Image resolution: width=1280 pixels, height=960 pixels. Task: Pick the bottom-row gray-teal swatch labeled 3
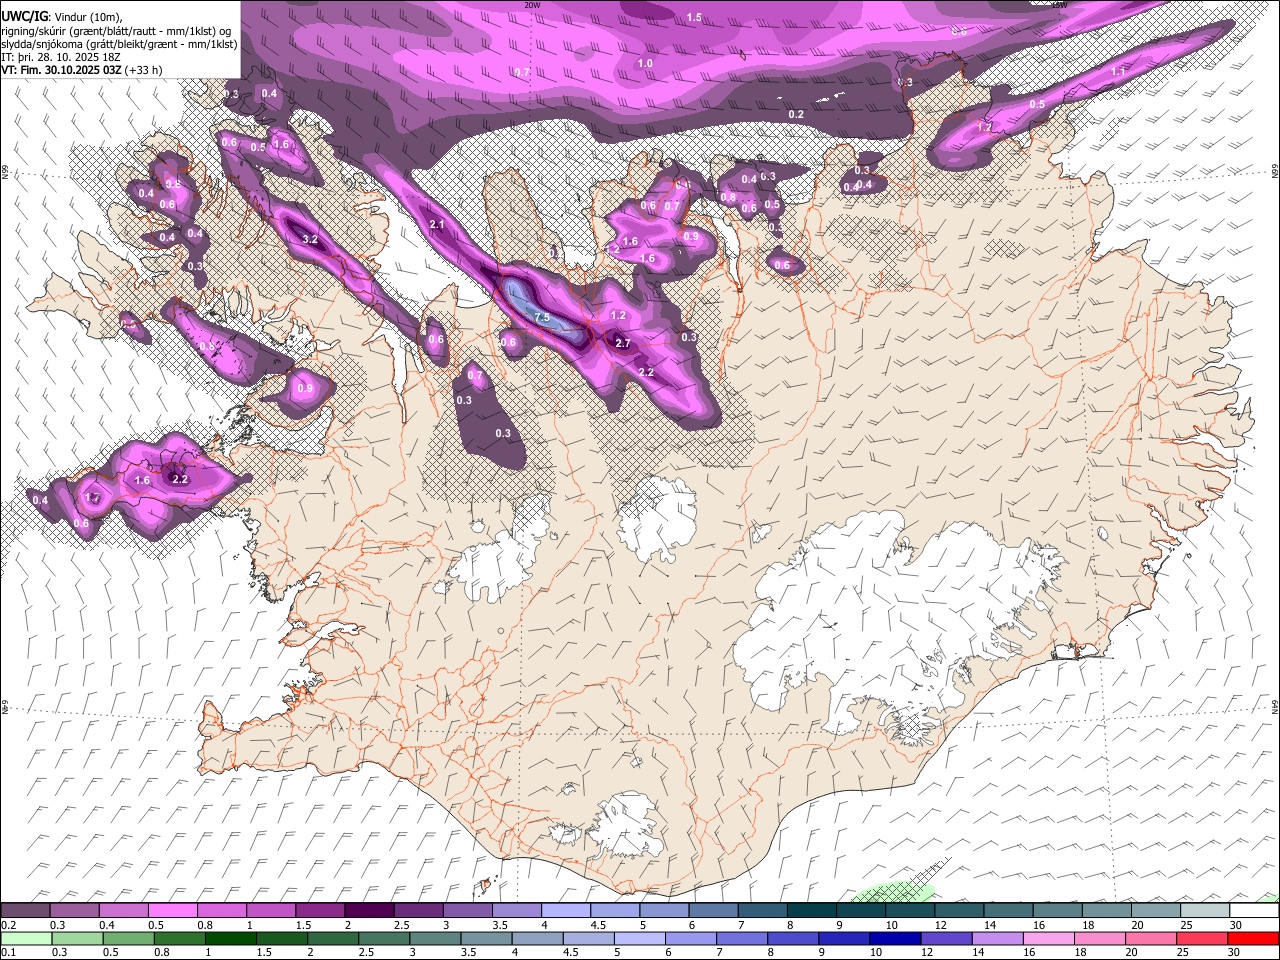click(x=435, y=938)
